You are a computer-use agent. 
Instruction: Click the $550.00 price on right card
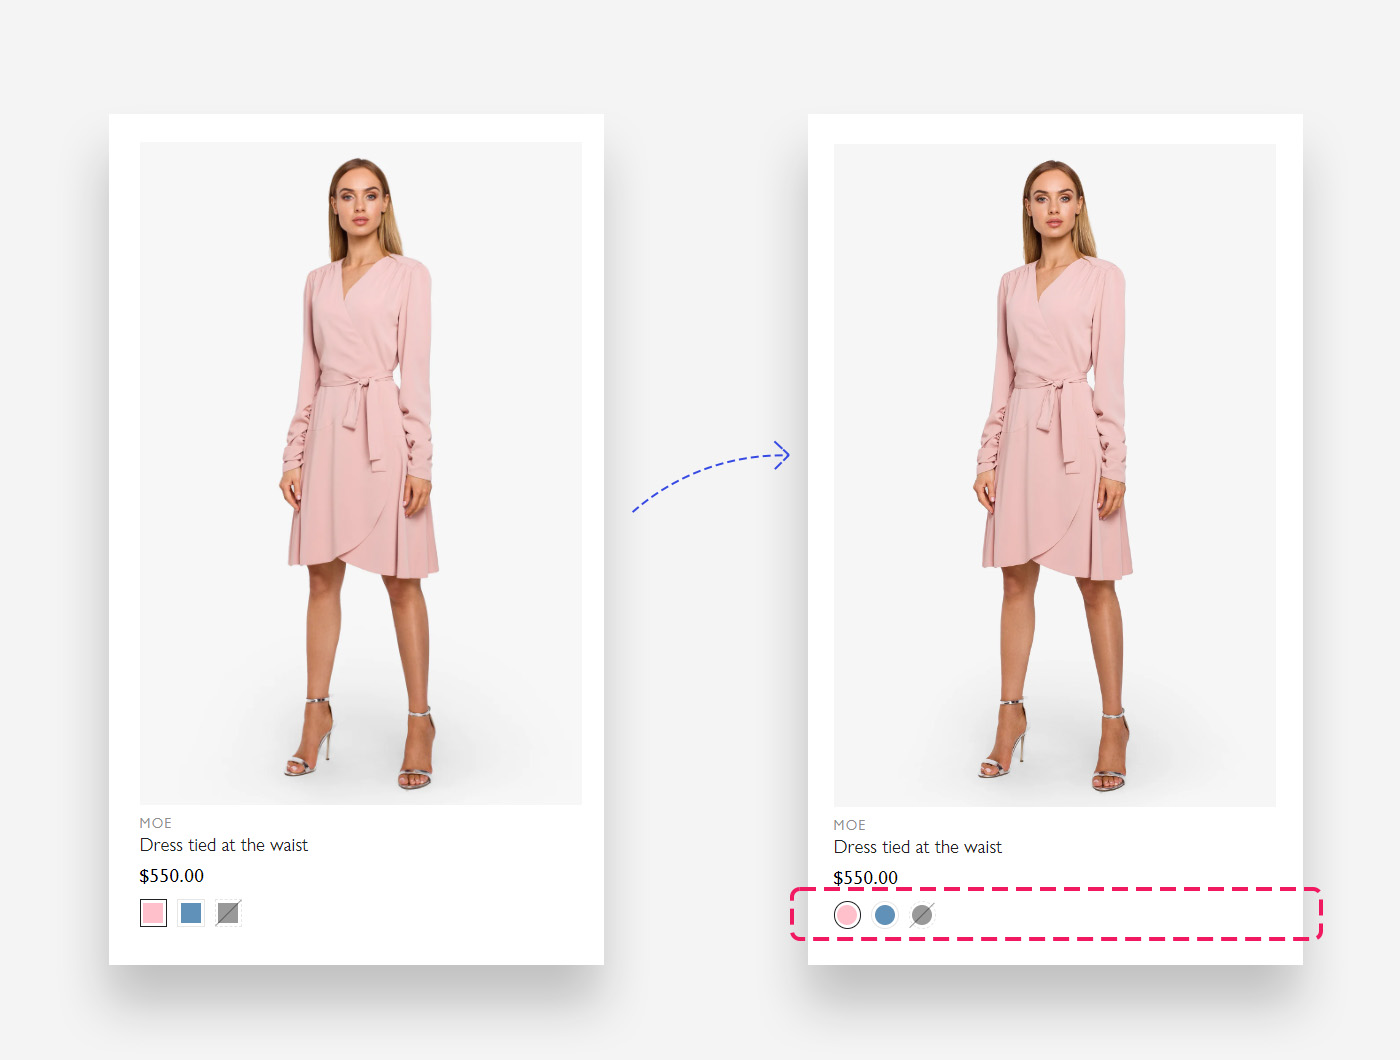[x=866, y=878]
